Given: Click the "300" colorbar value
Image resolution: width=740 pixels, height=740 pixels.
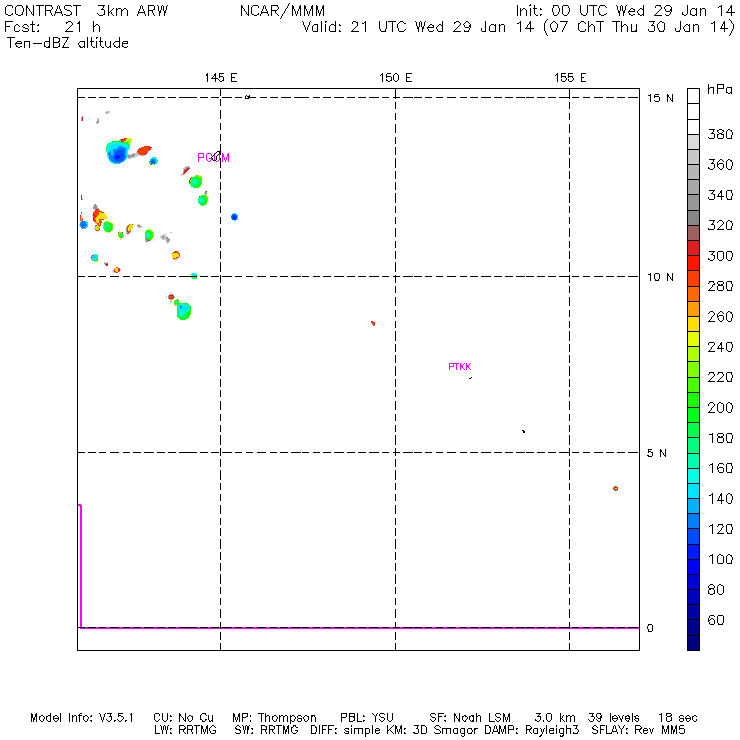Looking at the screenshot, I should (720, 256).
